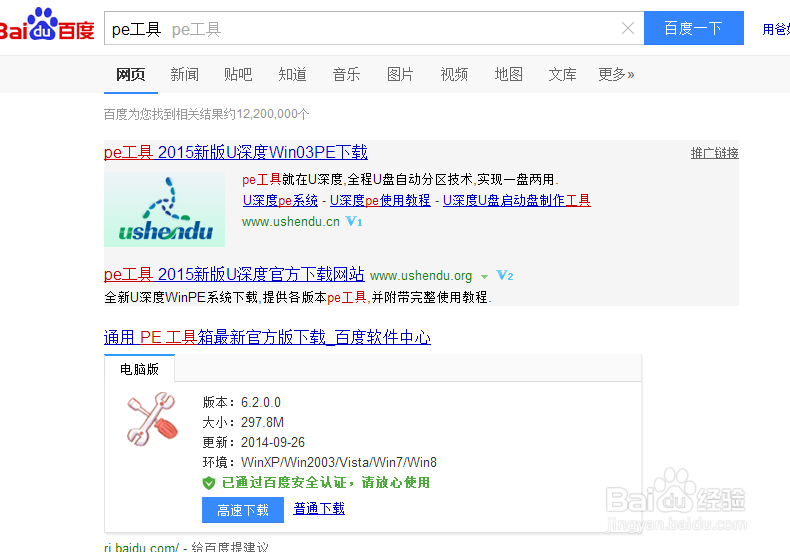Expand dropdown arrow beside www.ushendu.org
790x552 pixels.
pyautogui.click(x=484, y=277)
